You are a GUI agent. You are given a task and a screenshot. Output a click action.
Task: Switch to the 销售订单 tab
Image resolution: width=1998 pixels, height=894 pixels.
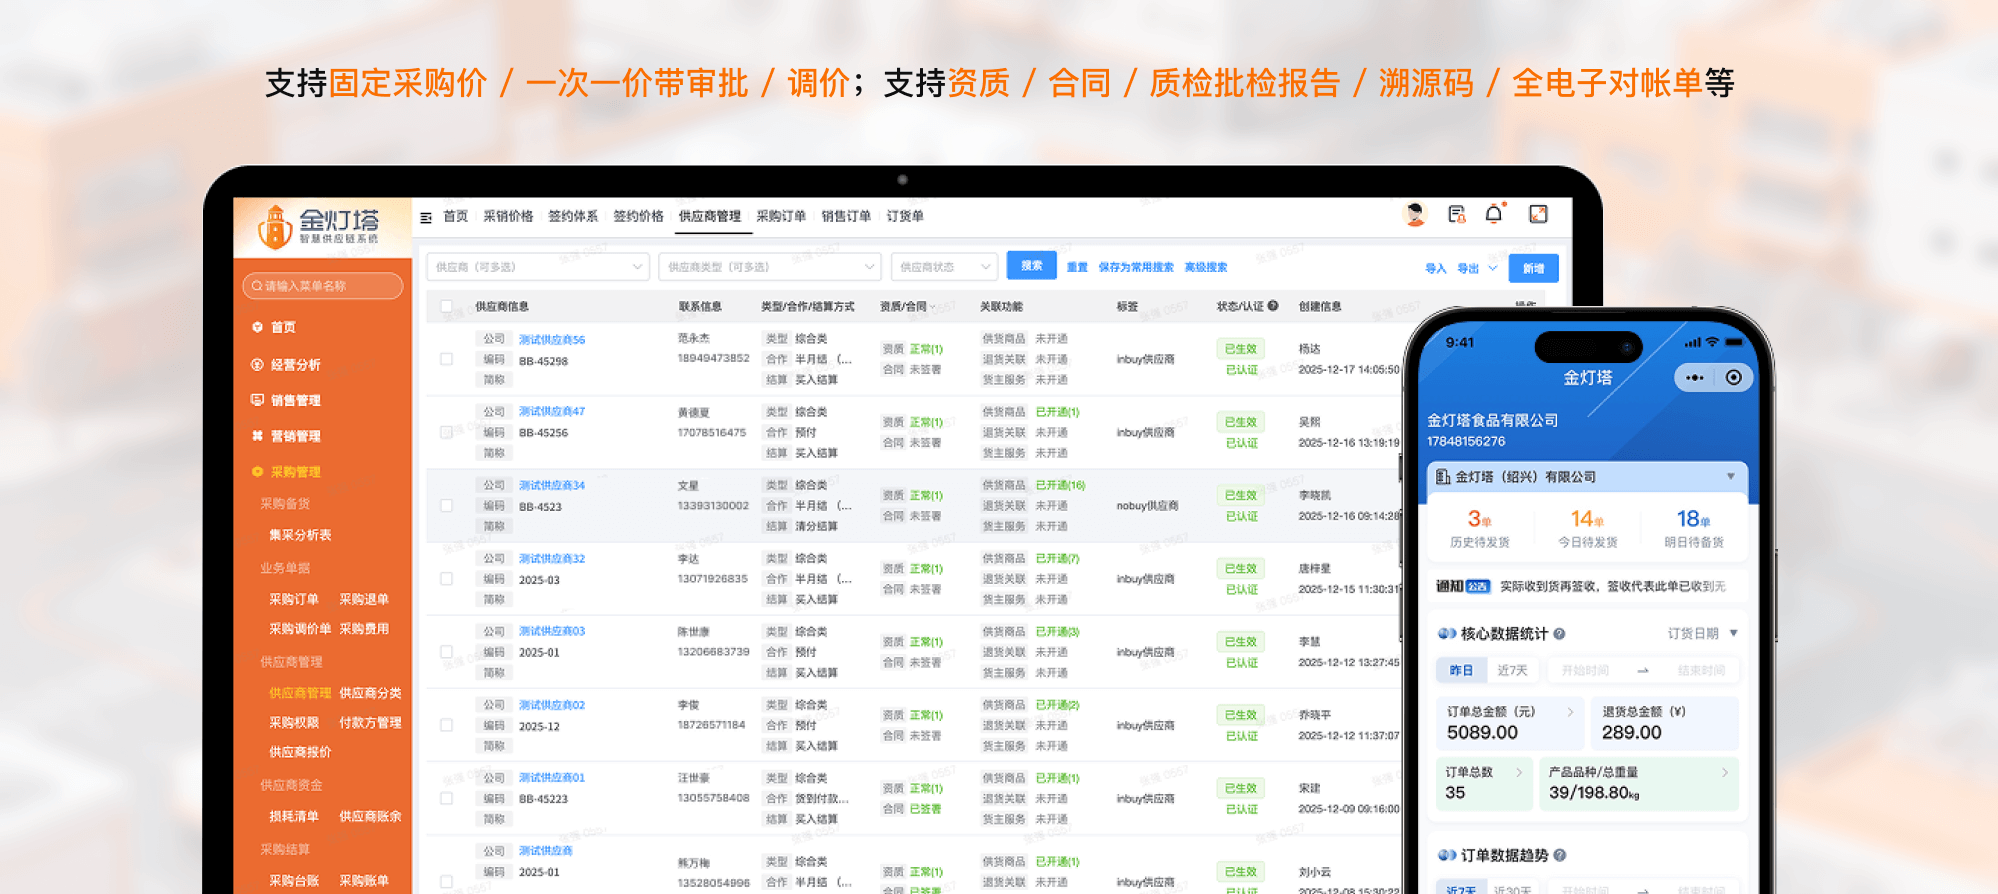tap(846, 216)
